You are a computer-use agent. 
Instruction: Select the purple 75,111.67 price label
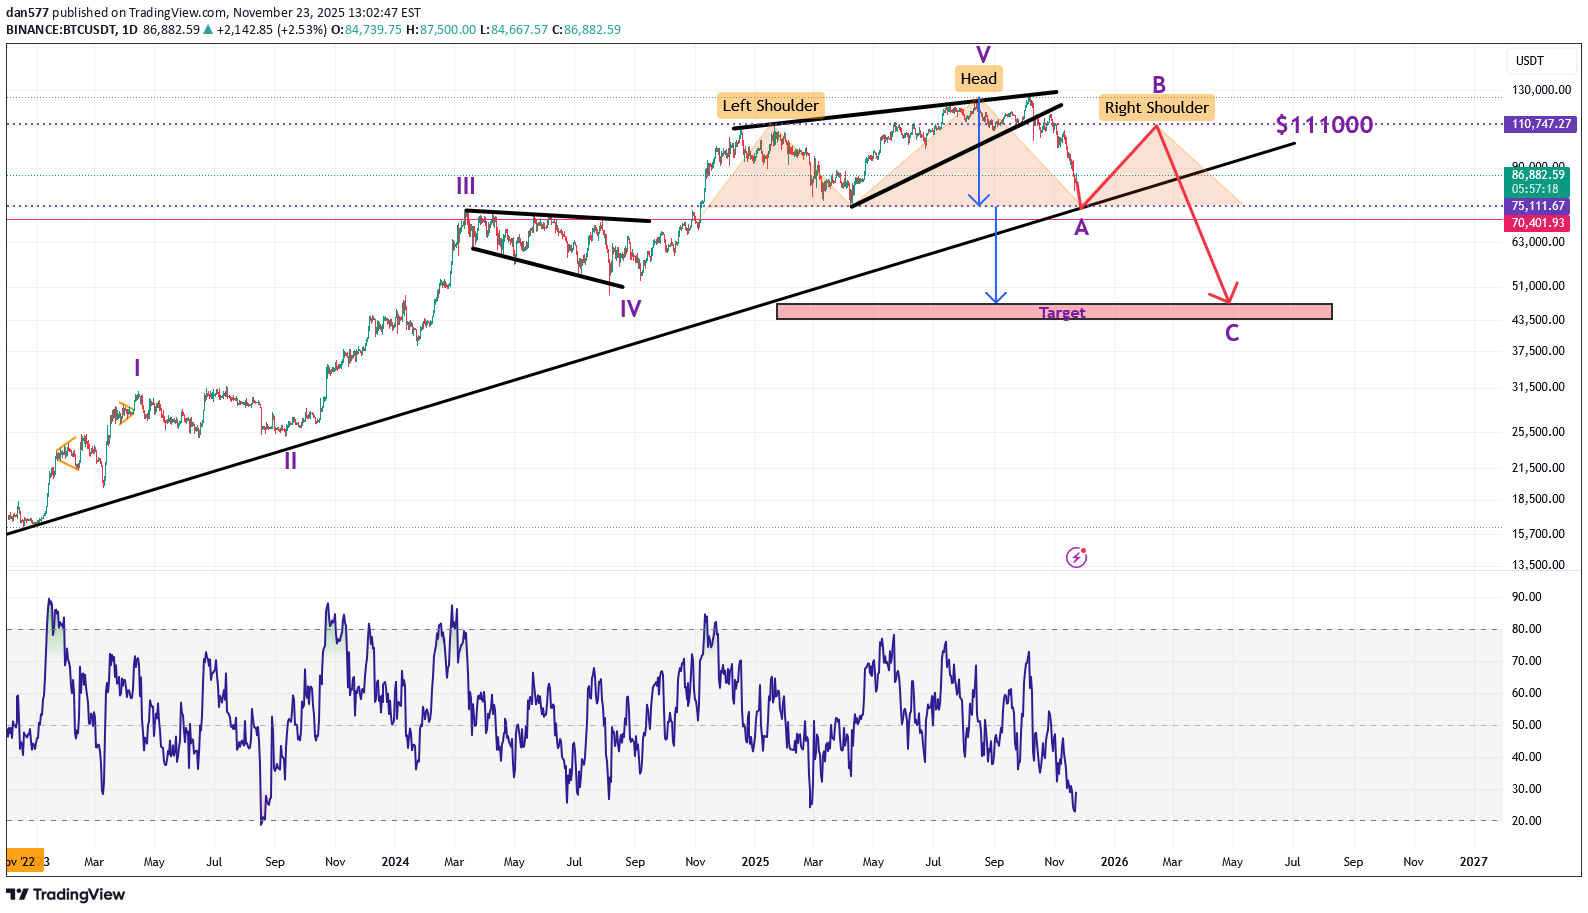[1538, 206]
